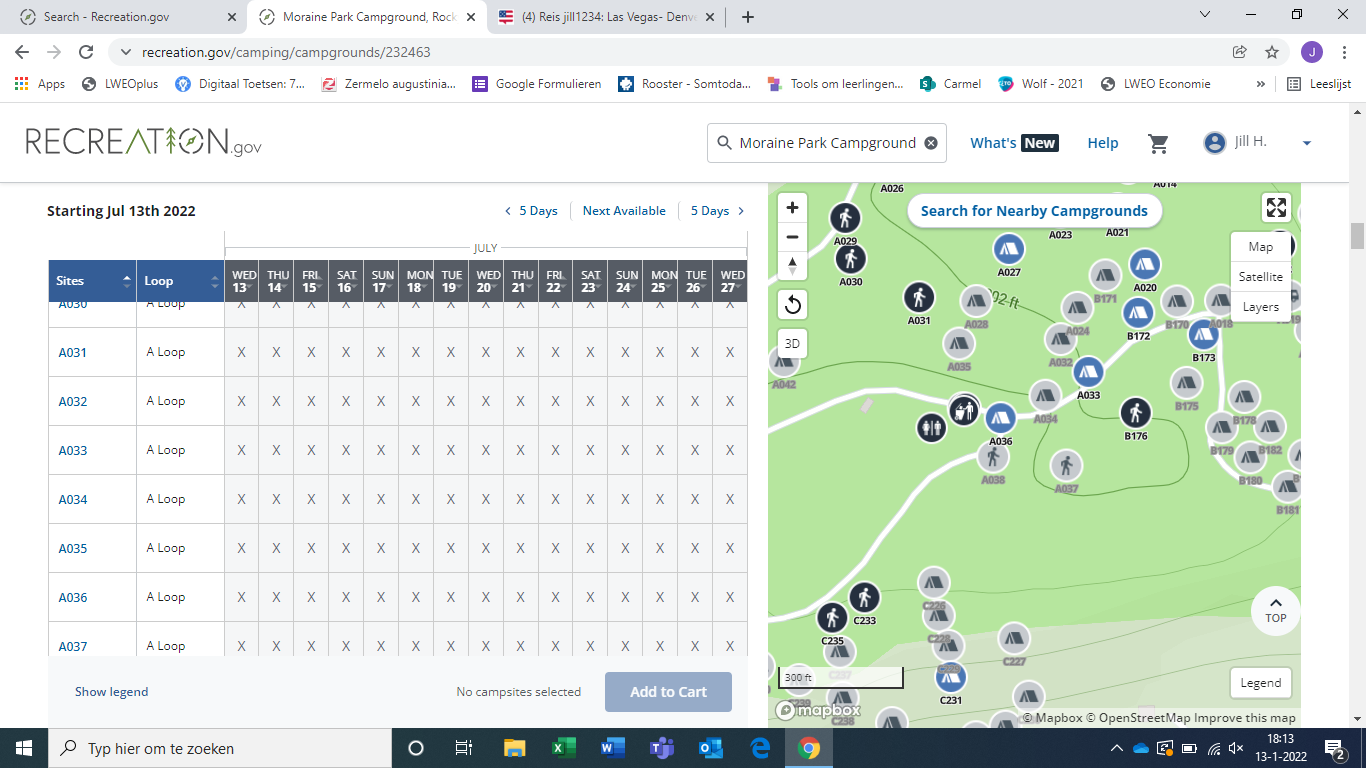Click the map rotate reset icon

[x=792, y=304]
